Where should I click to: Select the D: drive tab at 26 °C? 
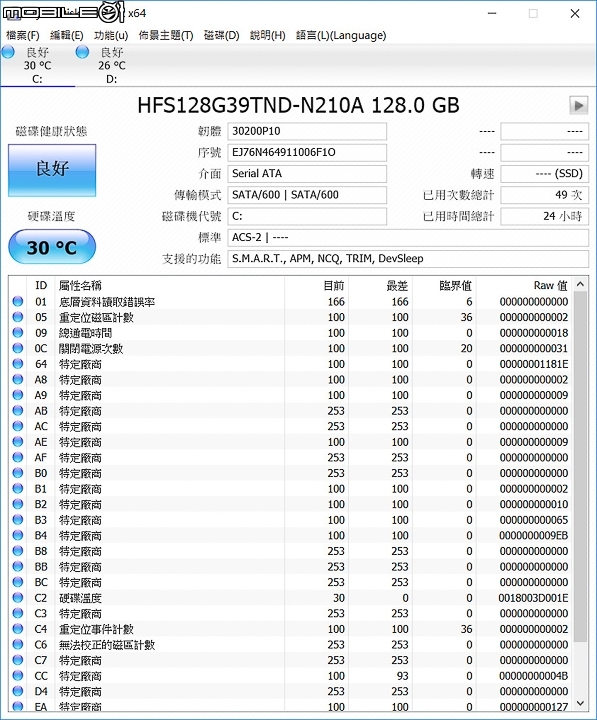point(112,65)
